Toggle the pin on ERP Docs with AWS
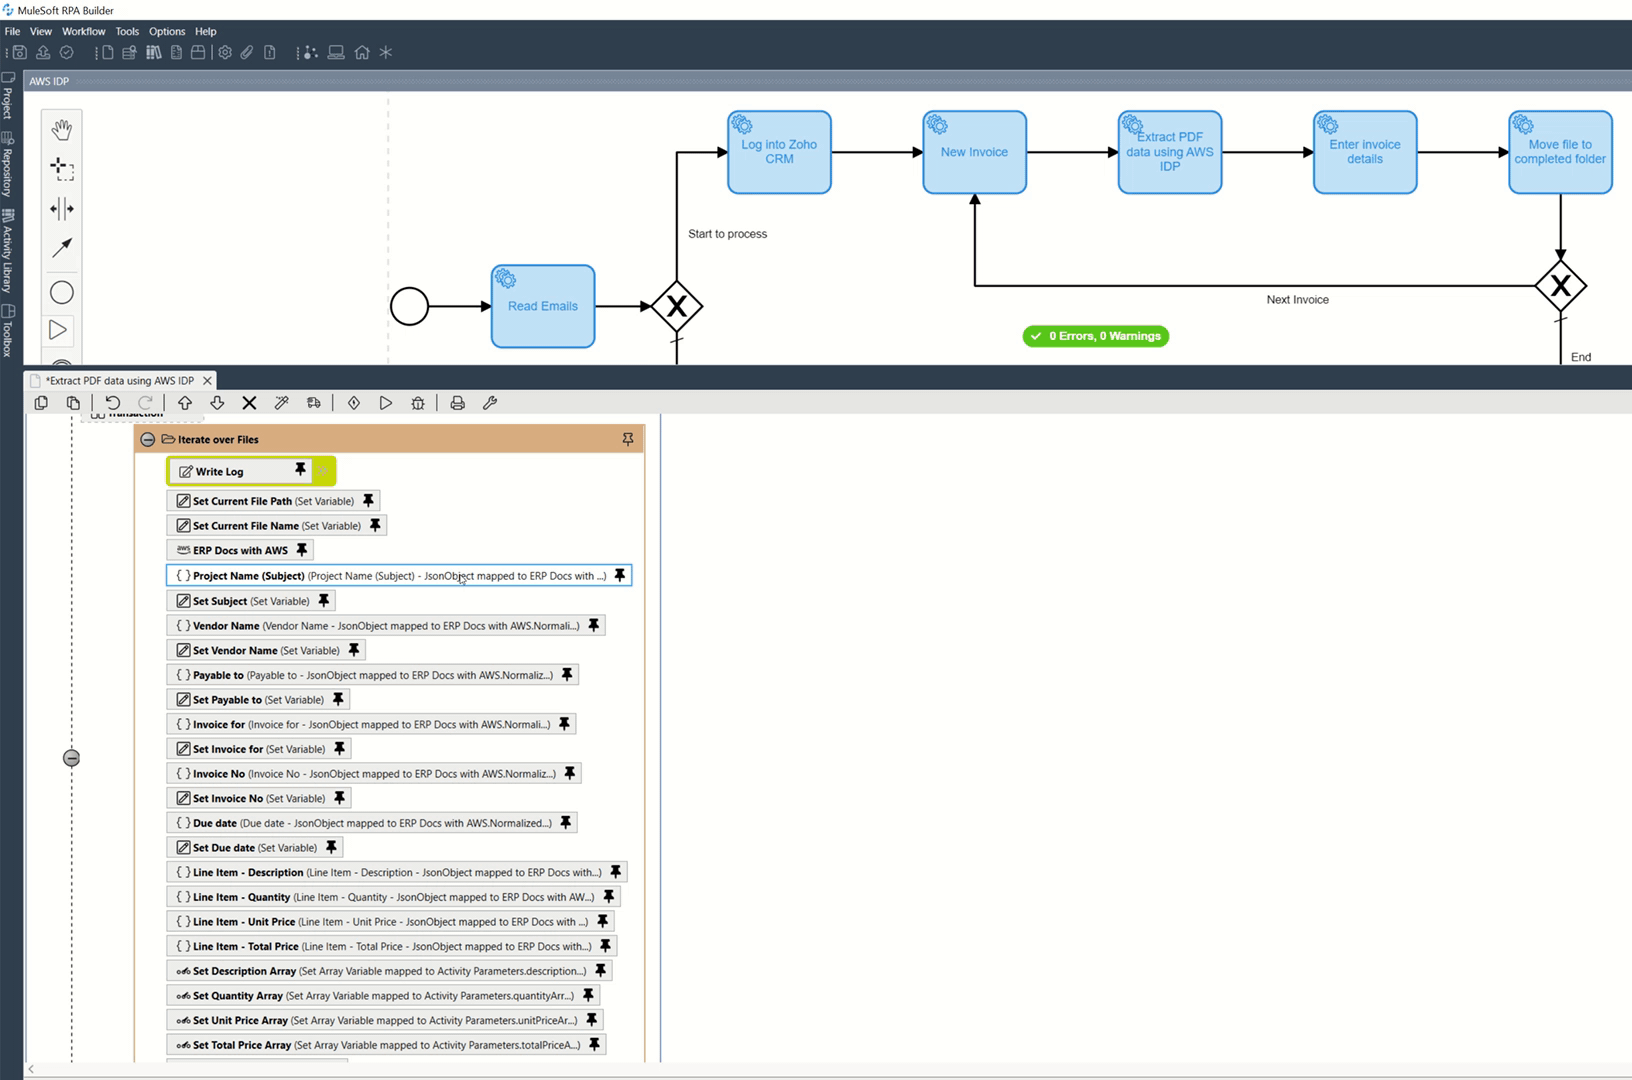 coord(302,549)
